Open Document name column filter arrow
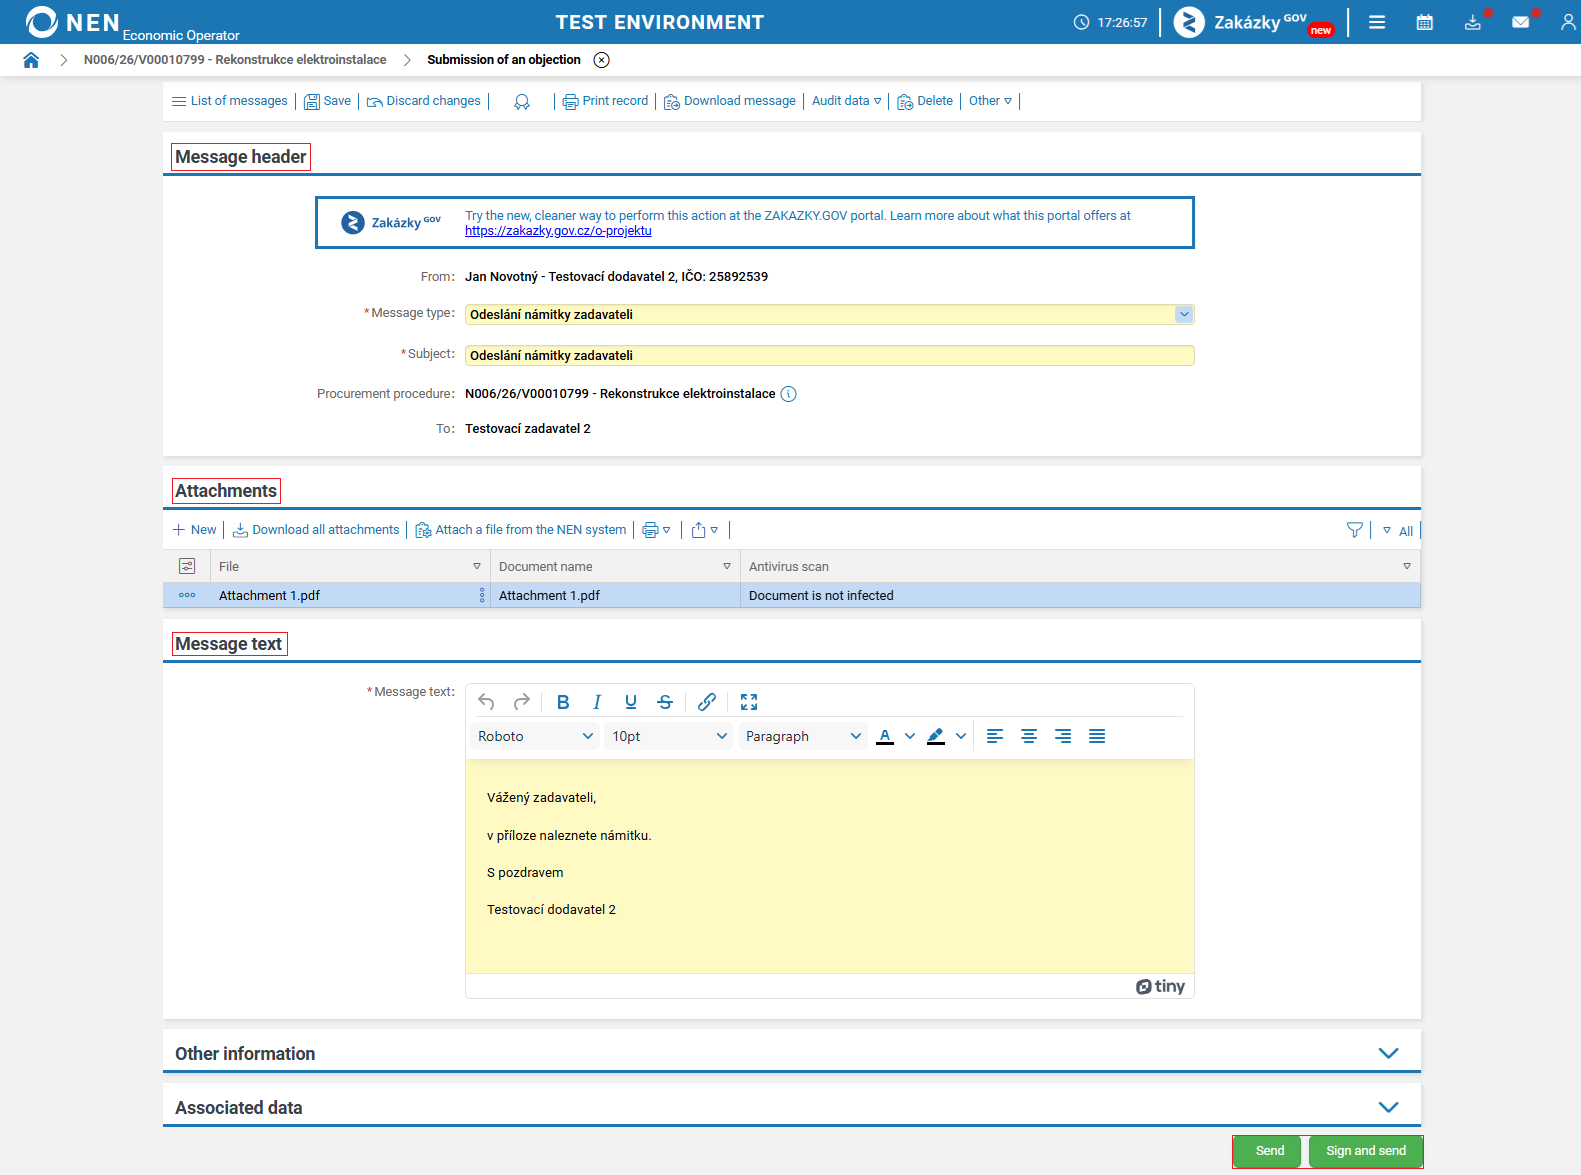This screenshot has height=1175, width=1581. click(x=727, y=566)
